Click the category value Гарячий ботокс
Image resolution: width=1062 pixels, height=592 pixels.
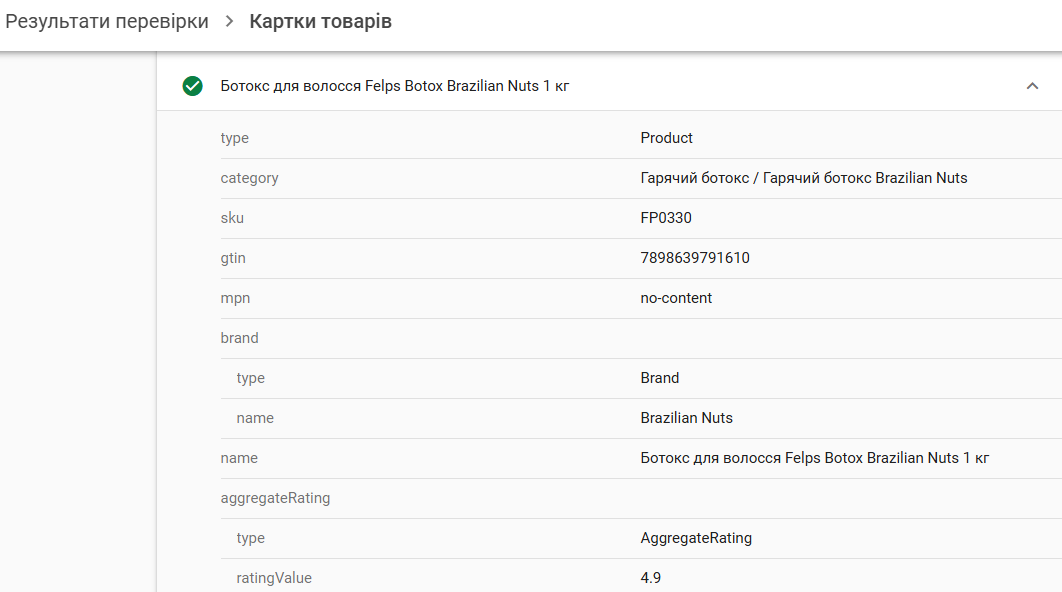[x=805, y=178]
